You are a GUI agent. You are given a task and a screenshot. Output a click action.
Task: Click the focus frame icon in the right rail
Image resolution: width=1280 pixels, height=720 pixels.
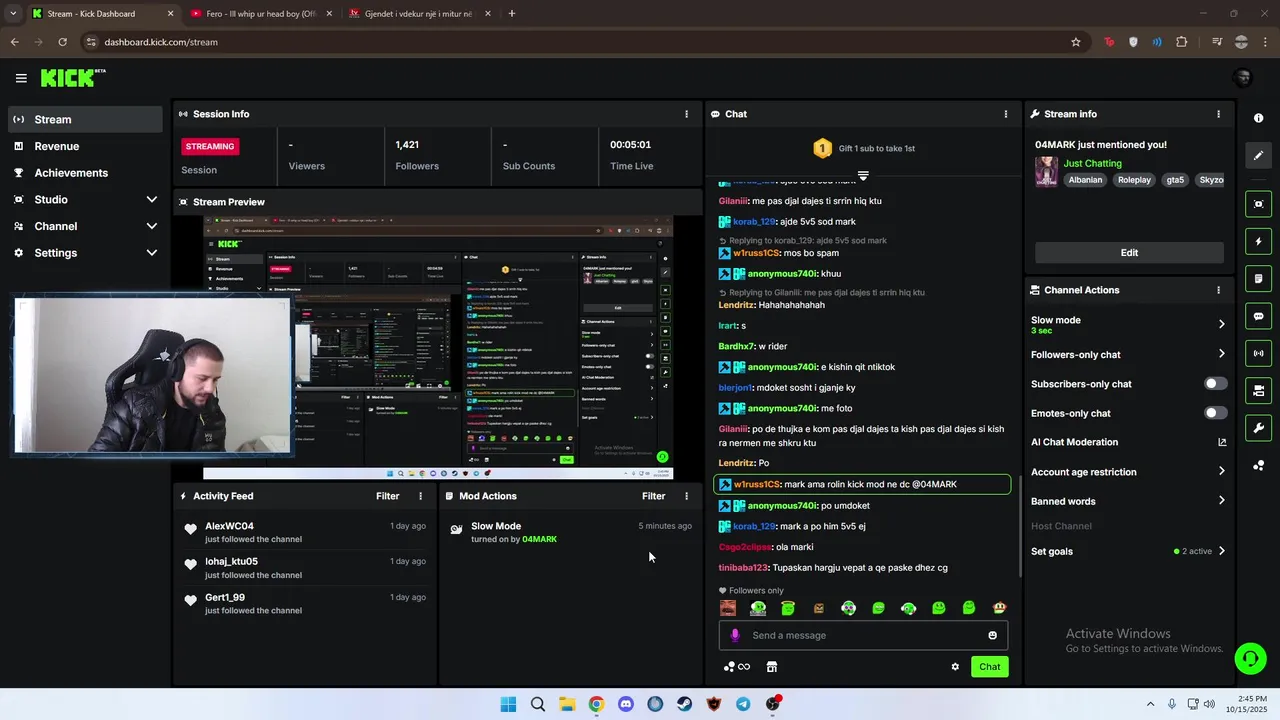tap(1258, 204)
